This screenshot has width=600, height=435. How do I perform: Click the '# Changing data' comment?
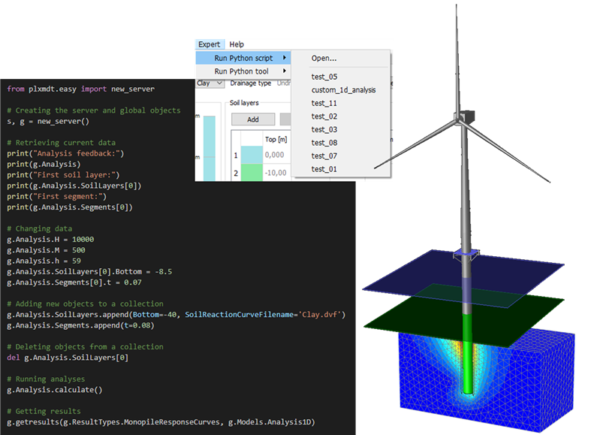pyautogui.click(x=39, y=229)
